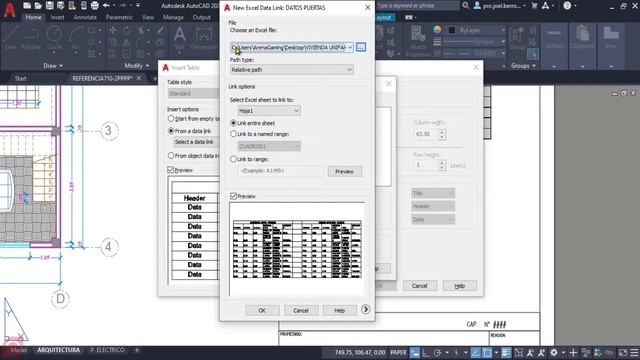Click the Excel table preview thumbnail
640x360 pixels.
[x=297, y=249]
